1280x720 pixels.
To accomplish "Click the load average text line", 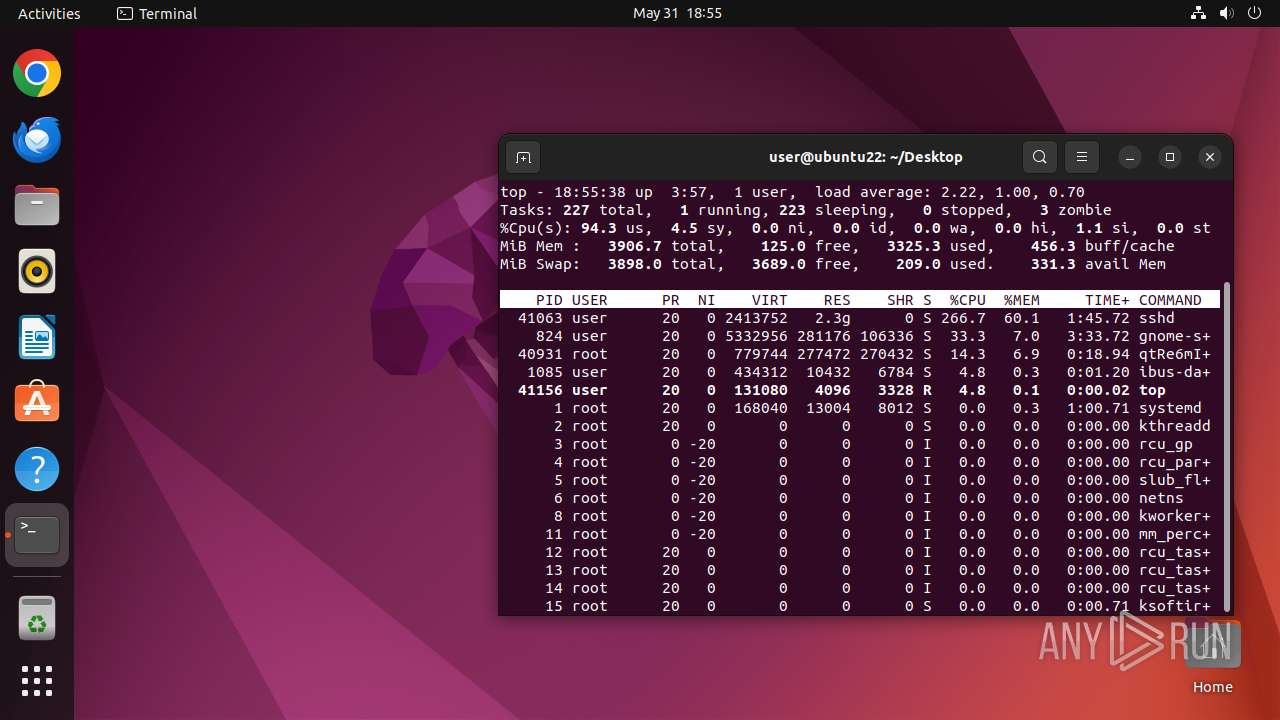I will tap(792, 192).
